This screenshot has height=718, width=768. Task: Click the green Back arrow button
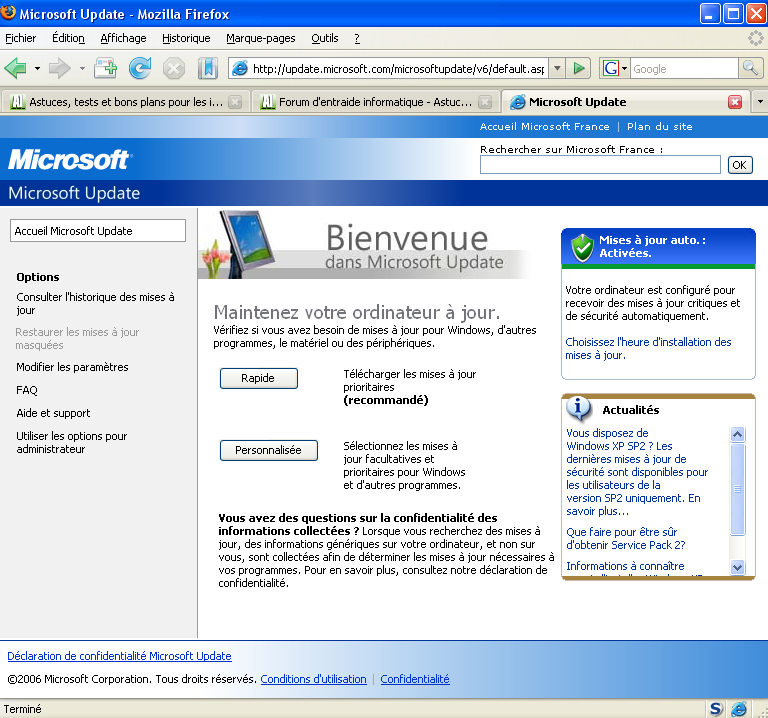click(x=16, y=68)
